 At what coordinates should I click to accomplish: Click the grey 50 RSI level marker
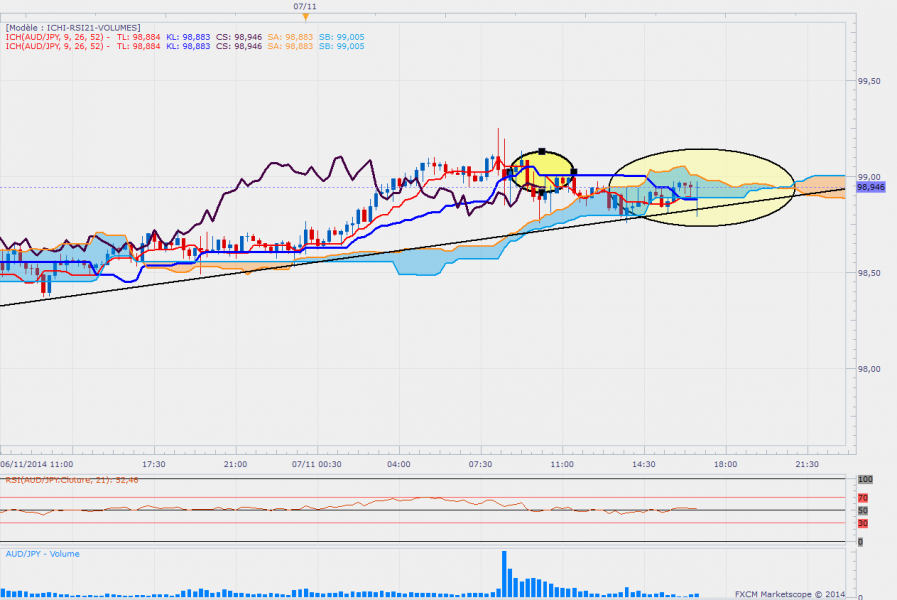coord(862,510)
